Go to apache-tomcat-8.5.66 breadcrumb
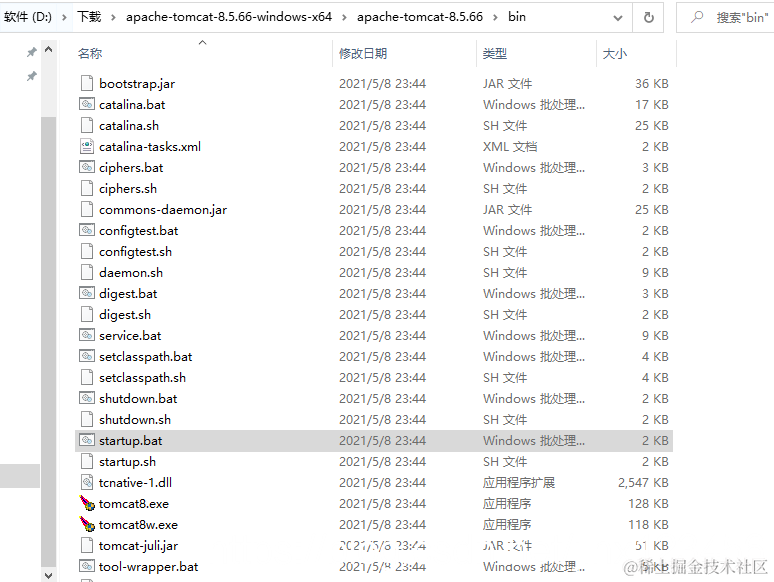Image resolution: width=774 pixels, height=582 pixels. [x=420, y=17]
